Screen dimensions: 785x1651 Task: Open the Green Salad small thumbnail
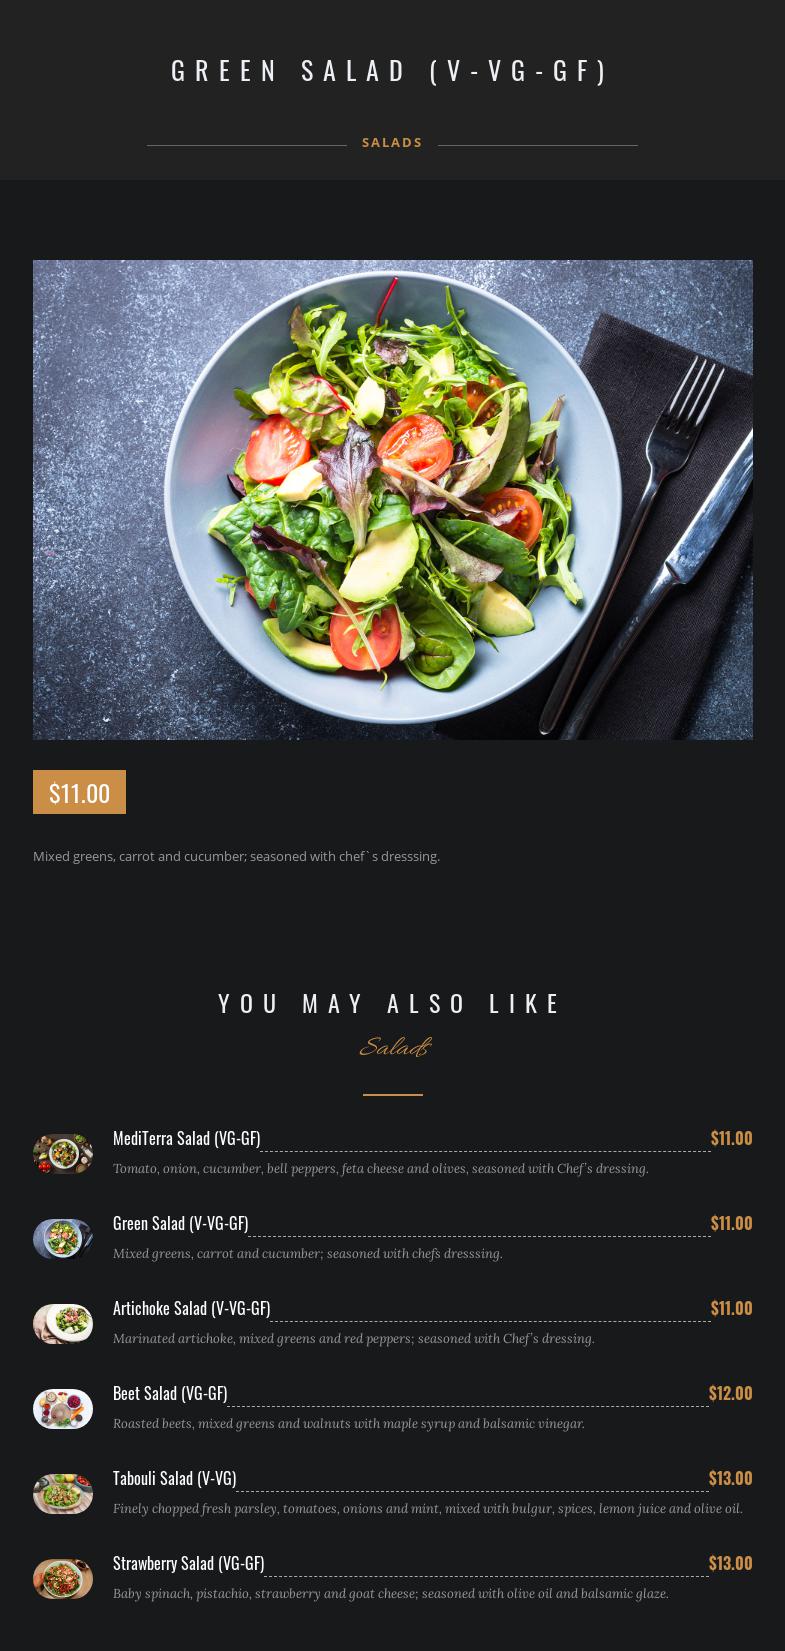63,1239
